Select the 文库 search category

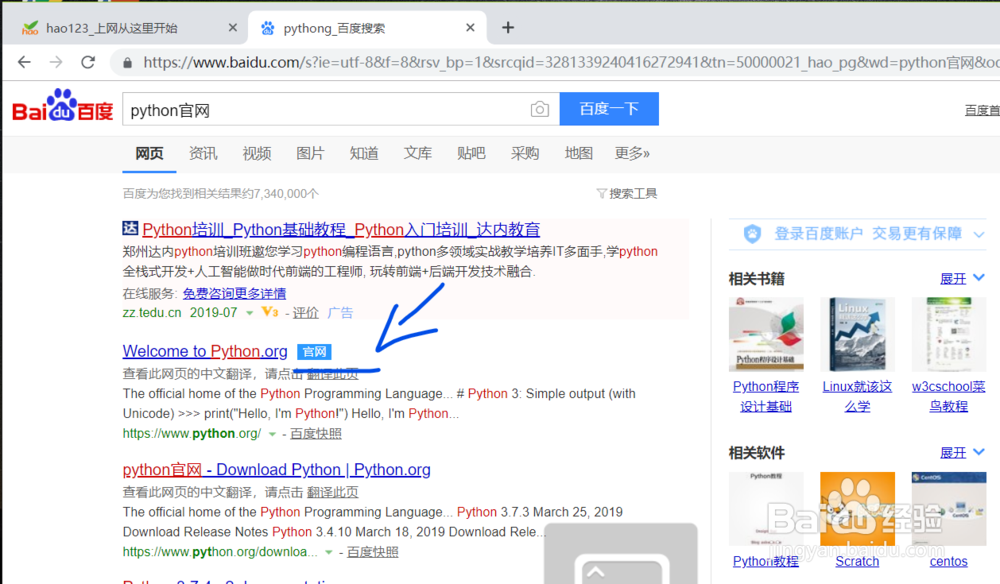[x=418, y=153]
